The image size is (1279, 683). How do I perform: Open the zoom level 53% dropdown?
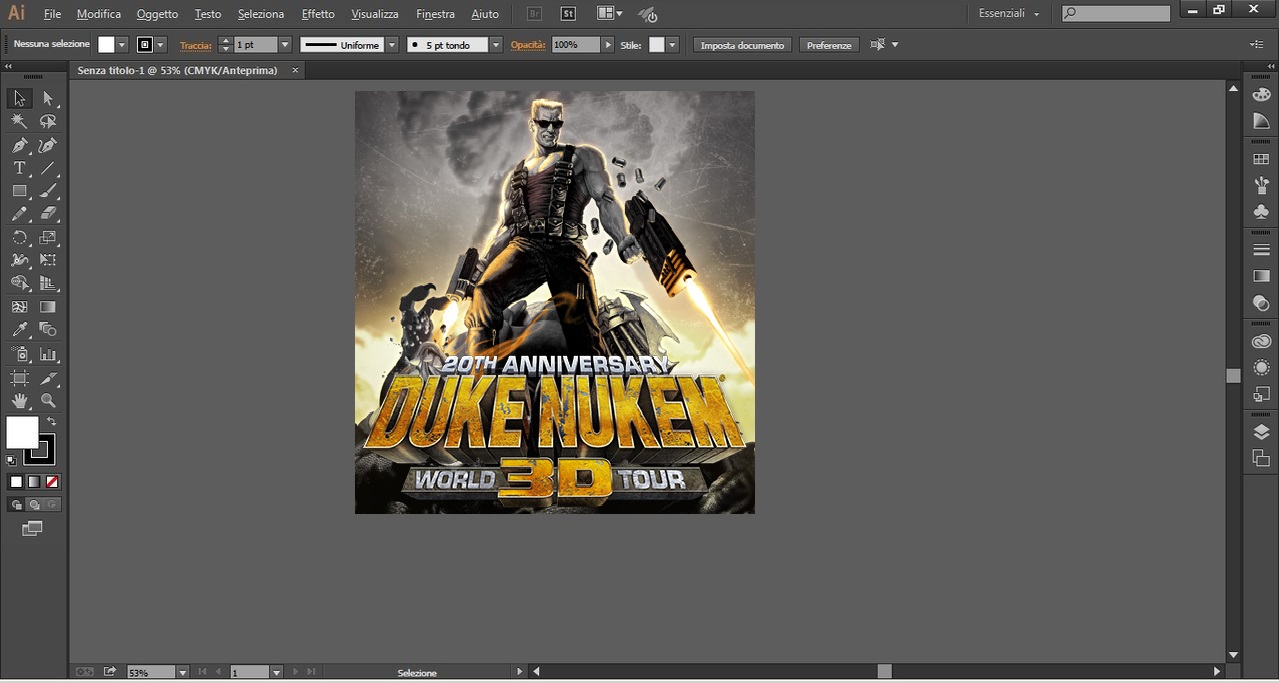tap(183, 673)
